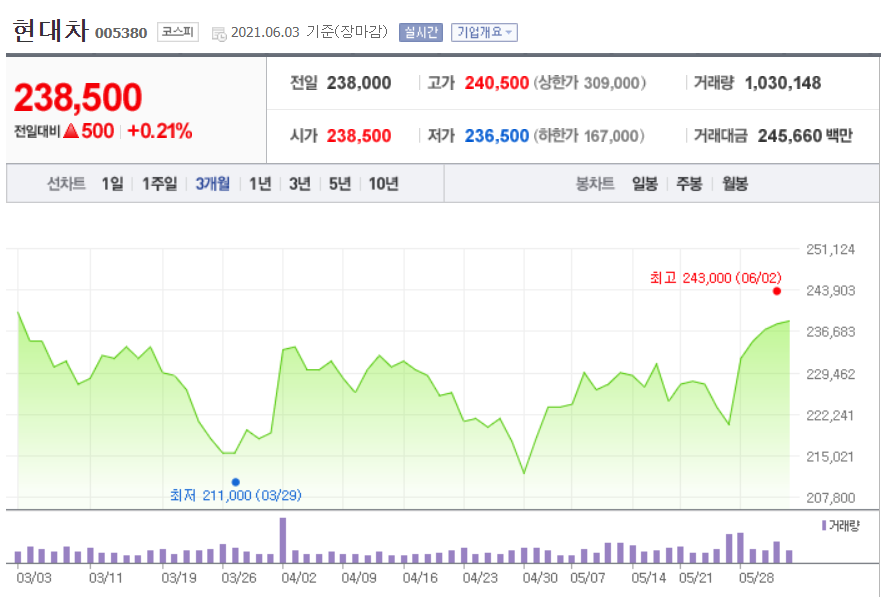Click the 상한가 309,000 text
Image resolution: width=881 pixels, height=597 pixels.
click(x=589, y=83)
